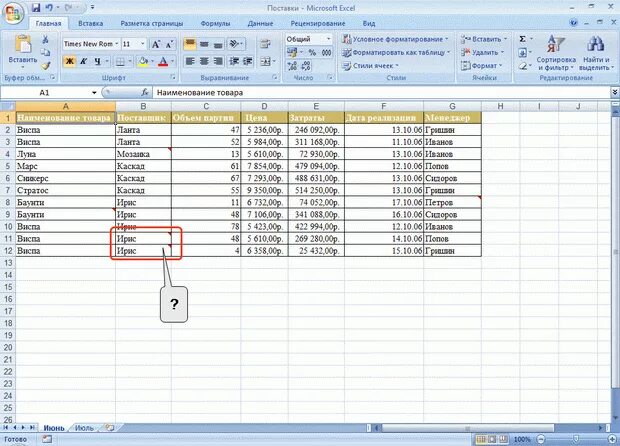Increase font size with the large A icon
Image resolution: width=620 pixels, height=446 pixels.
[156, 44]
